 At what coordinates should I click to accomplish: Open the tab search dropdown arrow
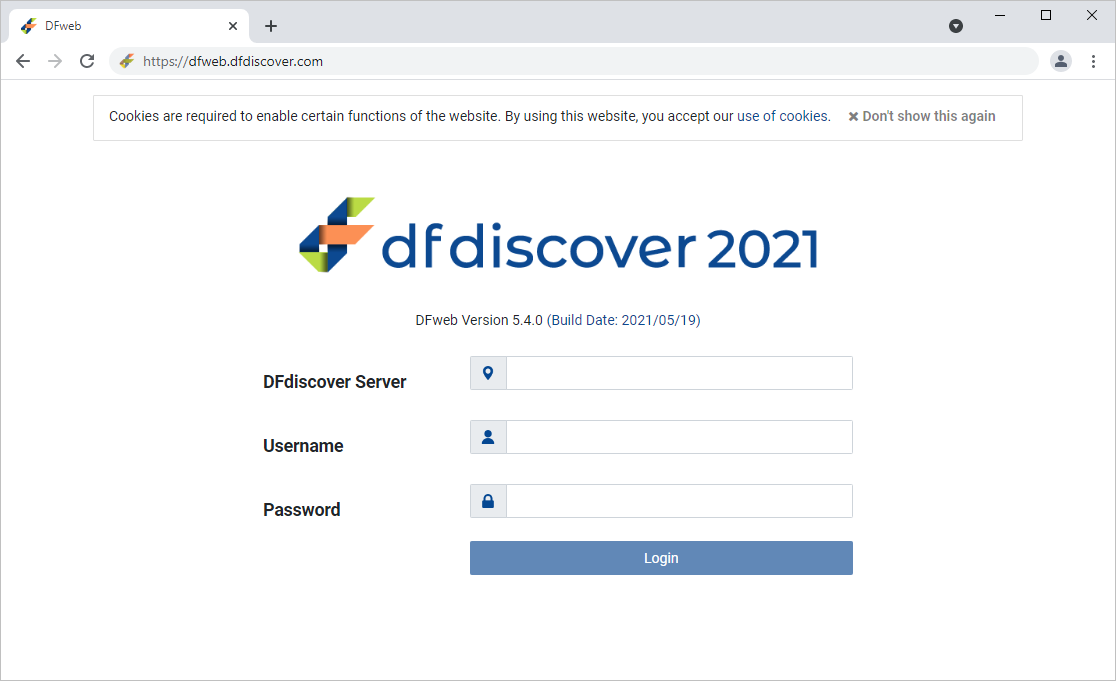click(956, 26)
